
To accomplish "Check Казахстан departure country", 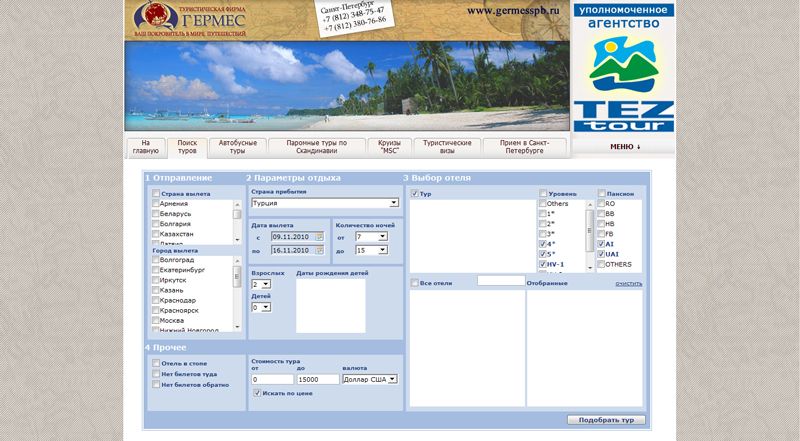I will (156, 234).
